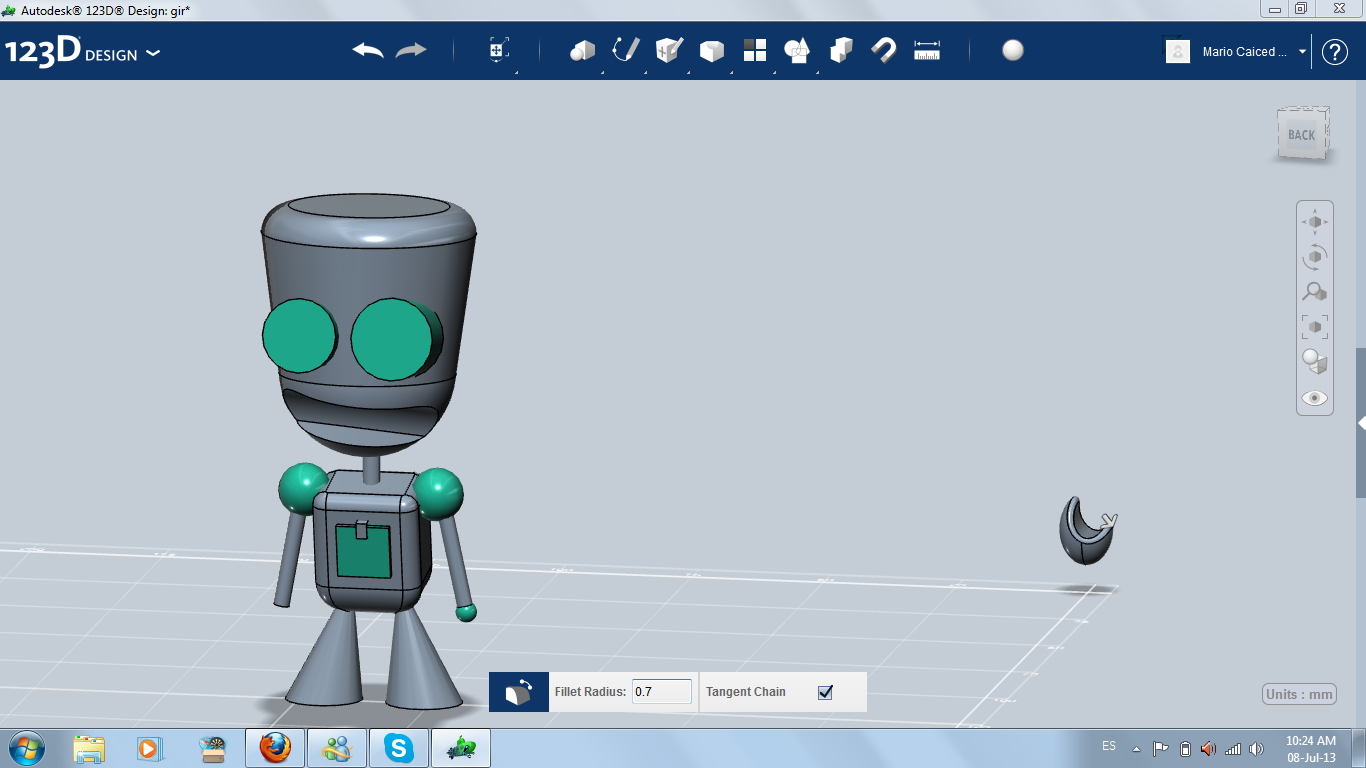Click the Fillet Radius input field
This screenshot has width=1366, height=768.
661,692
